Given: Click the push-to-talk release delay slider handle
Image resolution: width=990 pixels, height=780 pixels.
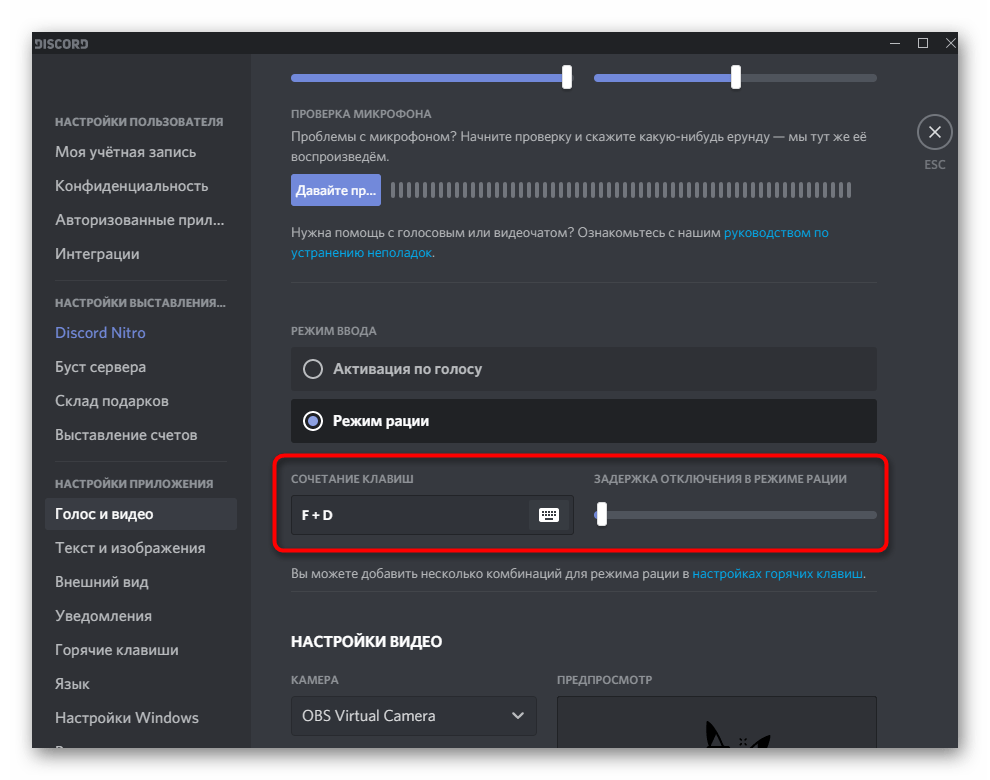Looking at the screenshot, I should (602, 514).
